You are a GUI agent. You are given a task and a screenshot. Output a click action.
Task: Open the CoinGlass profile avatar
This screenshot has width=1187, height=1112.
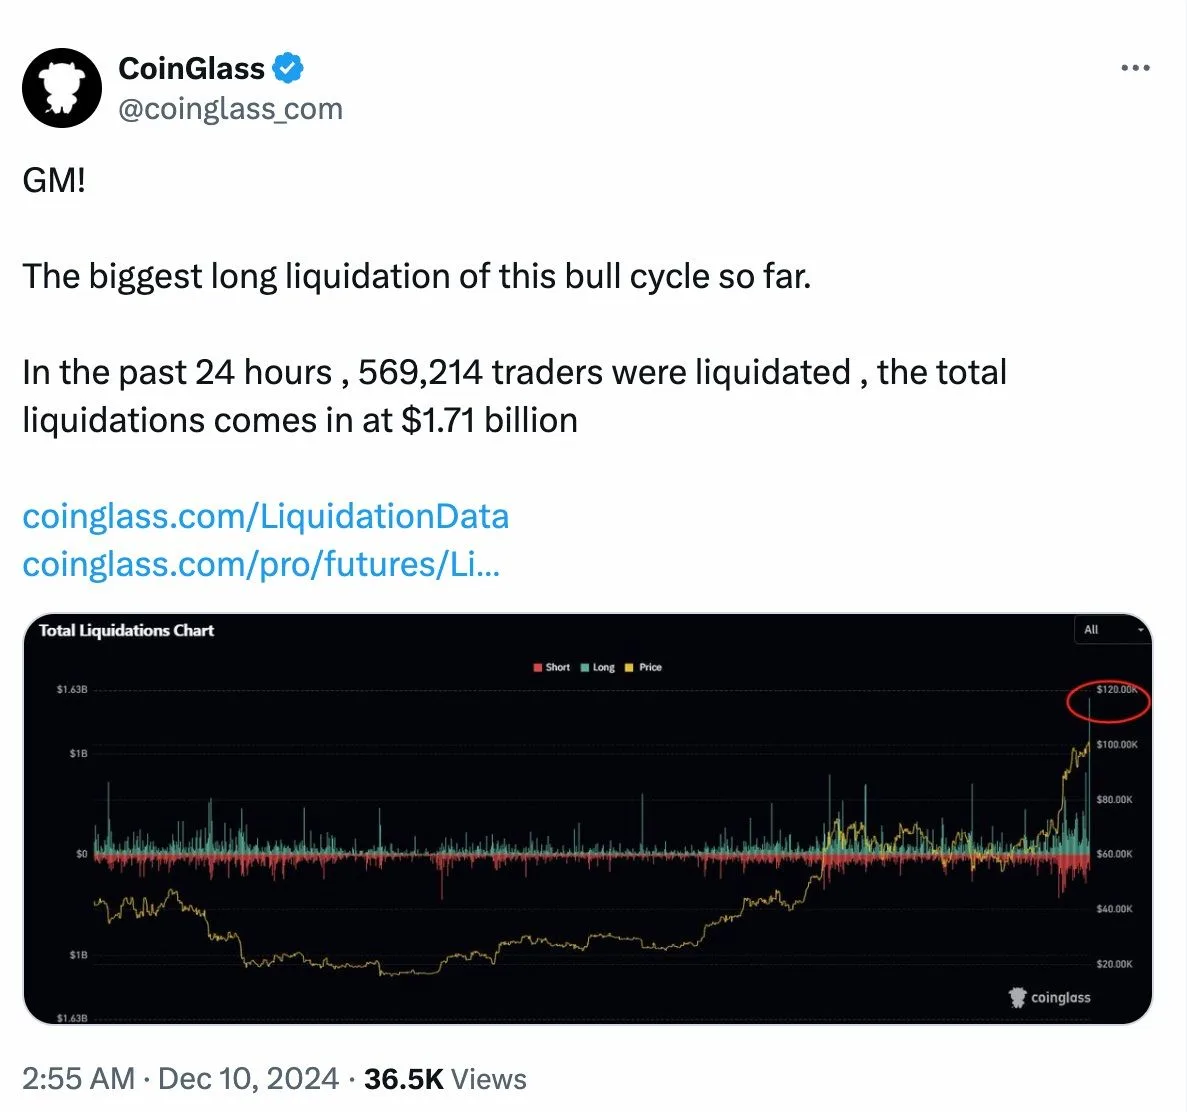(61, 88)
